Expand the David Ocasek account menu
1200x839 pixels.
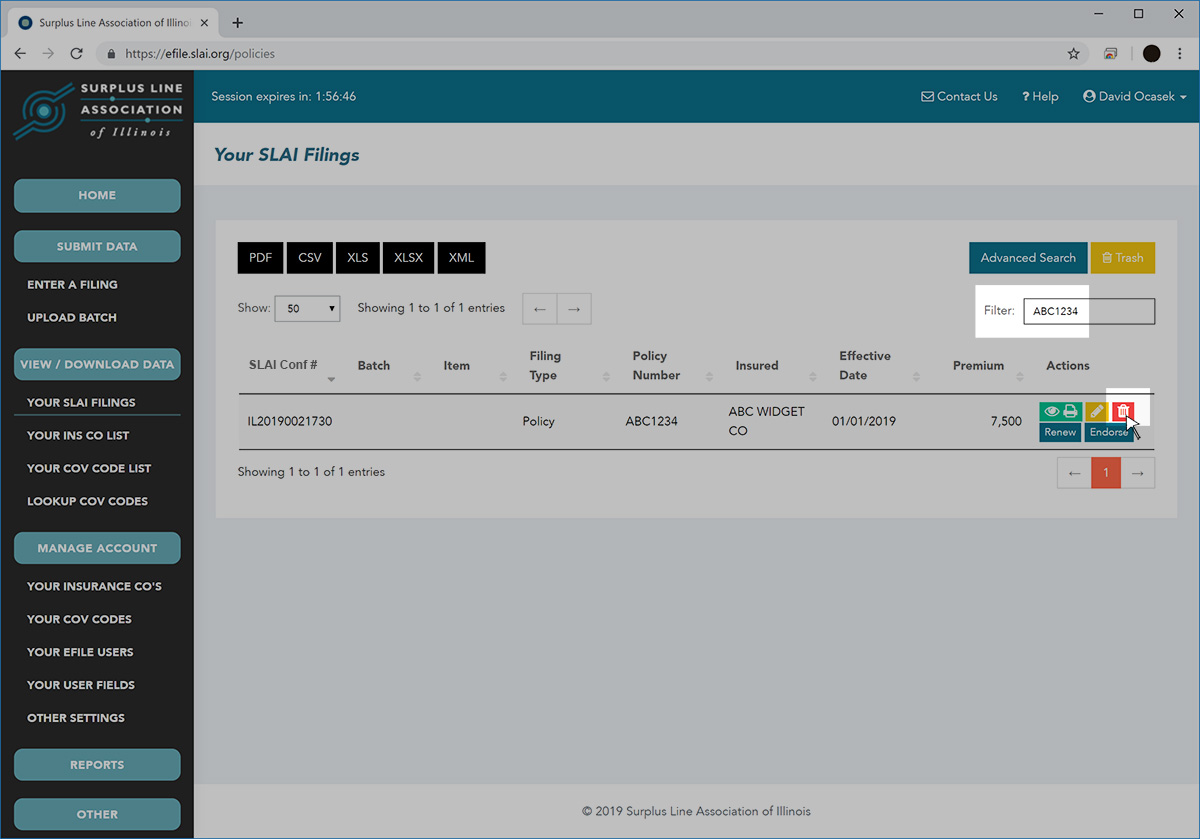pyautogui.click(x=1134, y=96)
